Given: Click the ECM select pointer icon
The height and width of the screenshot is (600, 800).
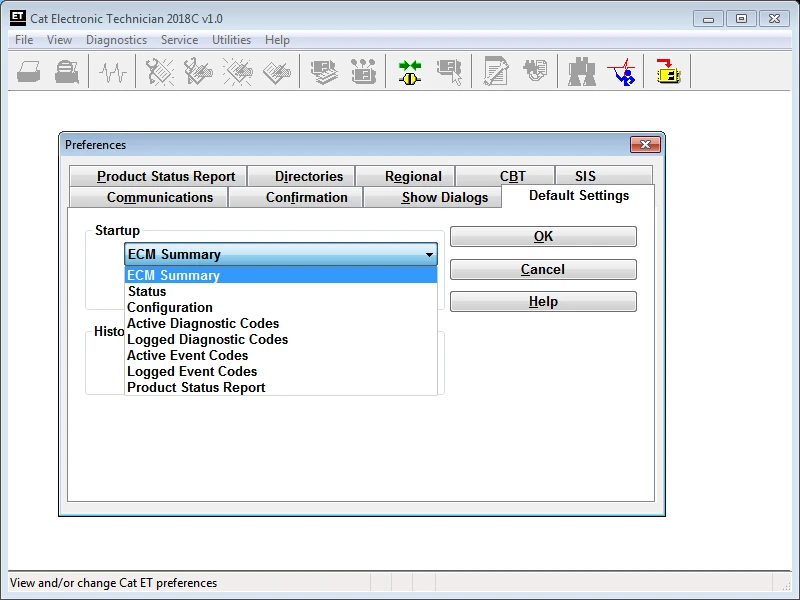Looking at the screenshot, I should [x=449, y=72].
